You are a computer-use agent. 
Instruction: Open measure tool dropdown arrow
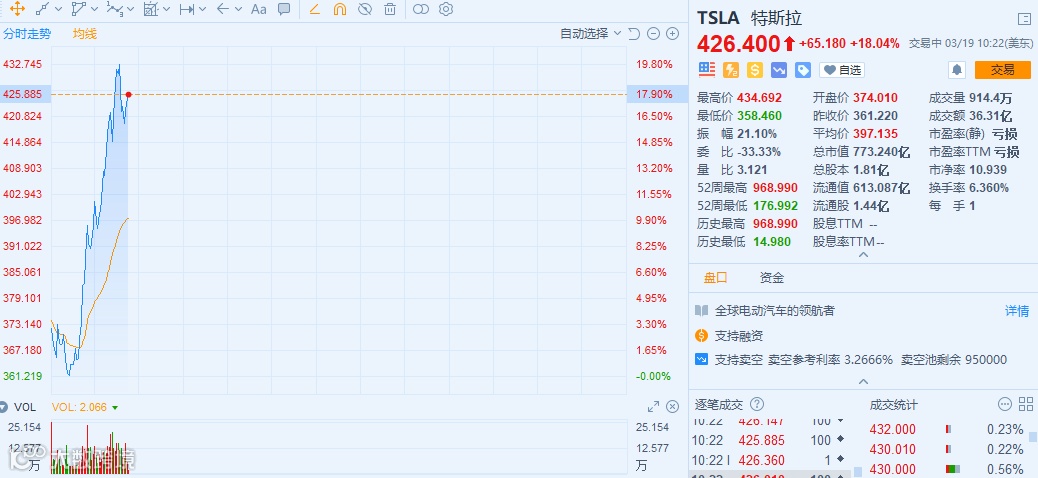166,9
